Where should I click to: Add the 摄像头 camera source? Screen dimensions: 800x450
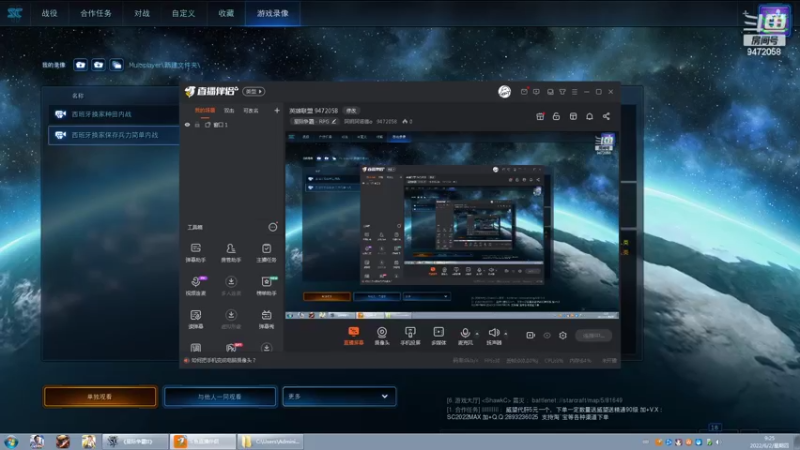click(x=382, y=336)
